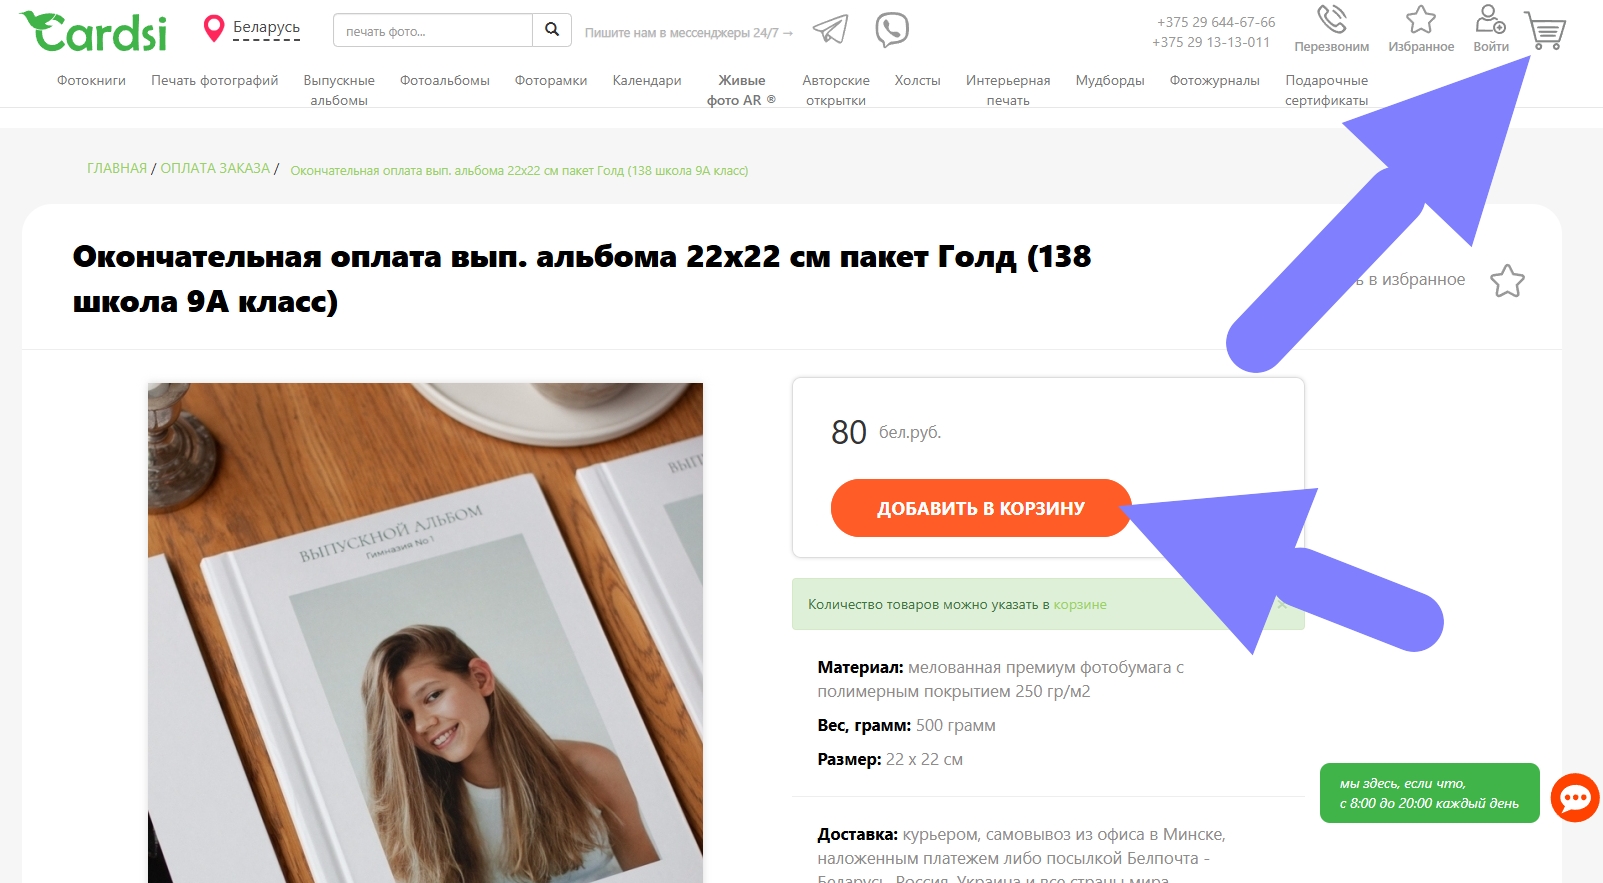Open the shopping cart icon
This screenshot has width=1603, height=883.
(x=1545, y=31)
